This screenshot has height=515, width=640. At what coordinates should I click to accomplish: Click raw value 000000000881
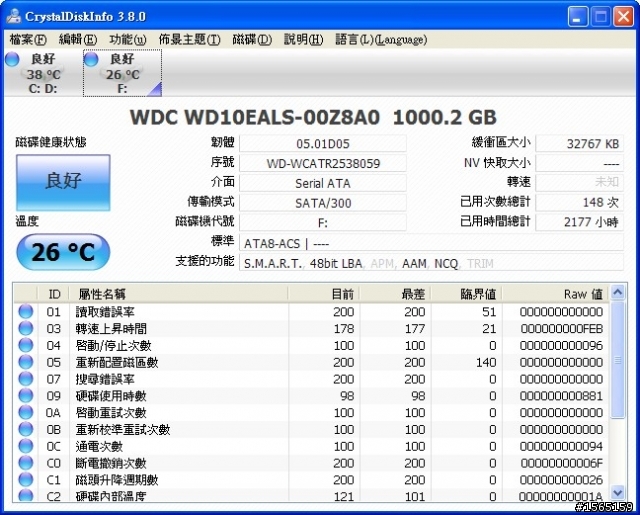point(562,396)
